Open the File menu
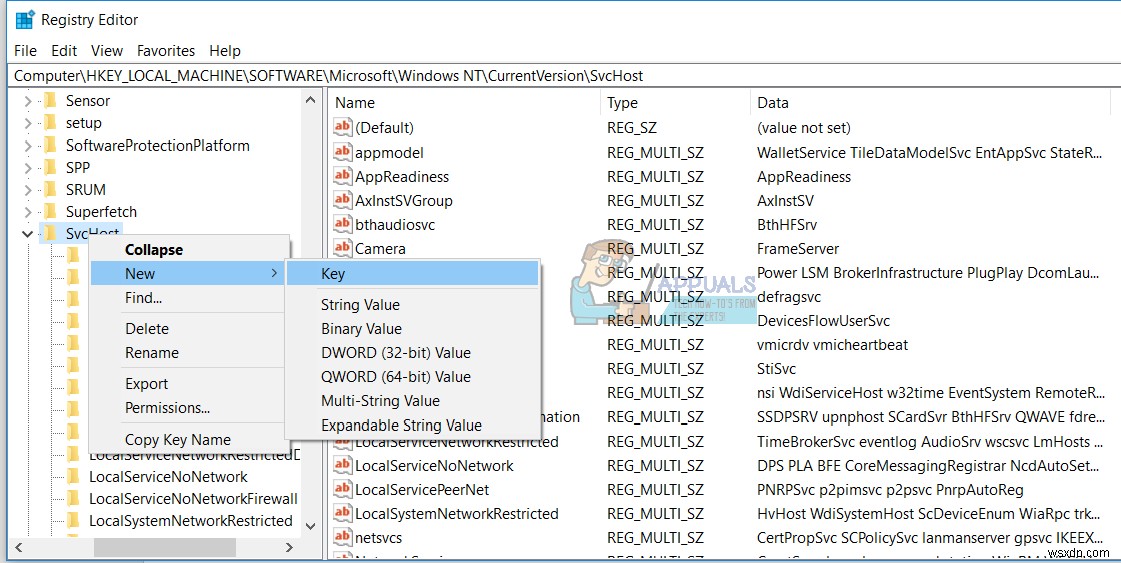 point(25,51)
